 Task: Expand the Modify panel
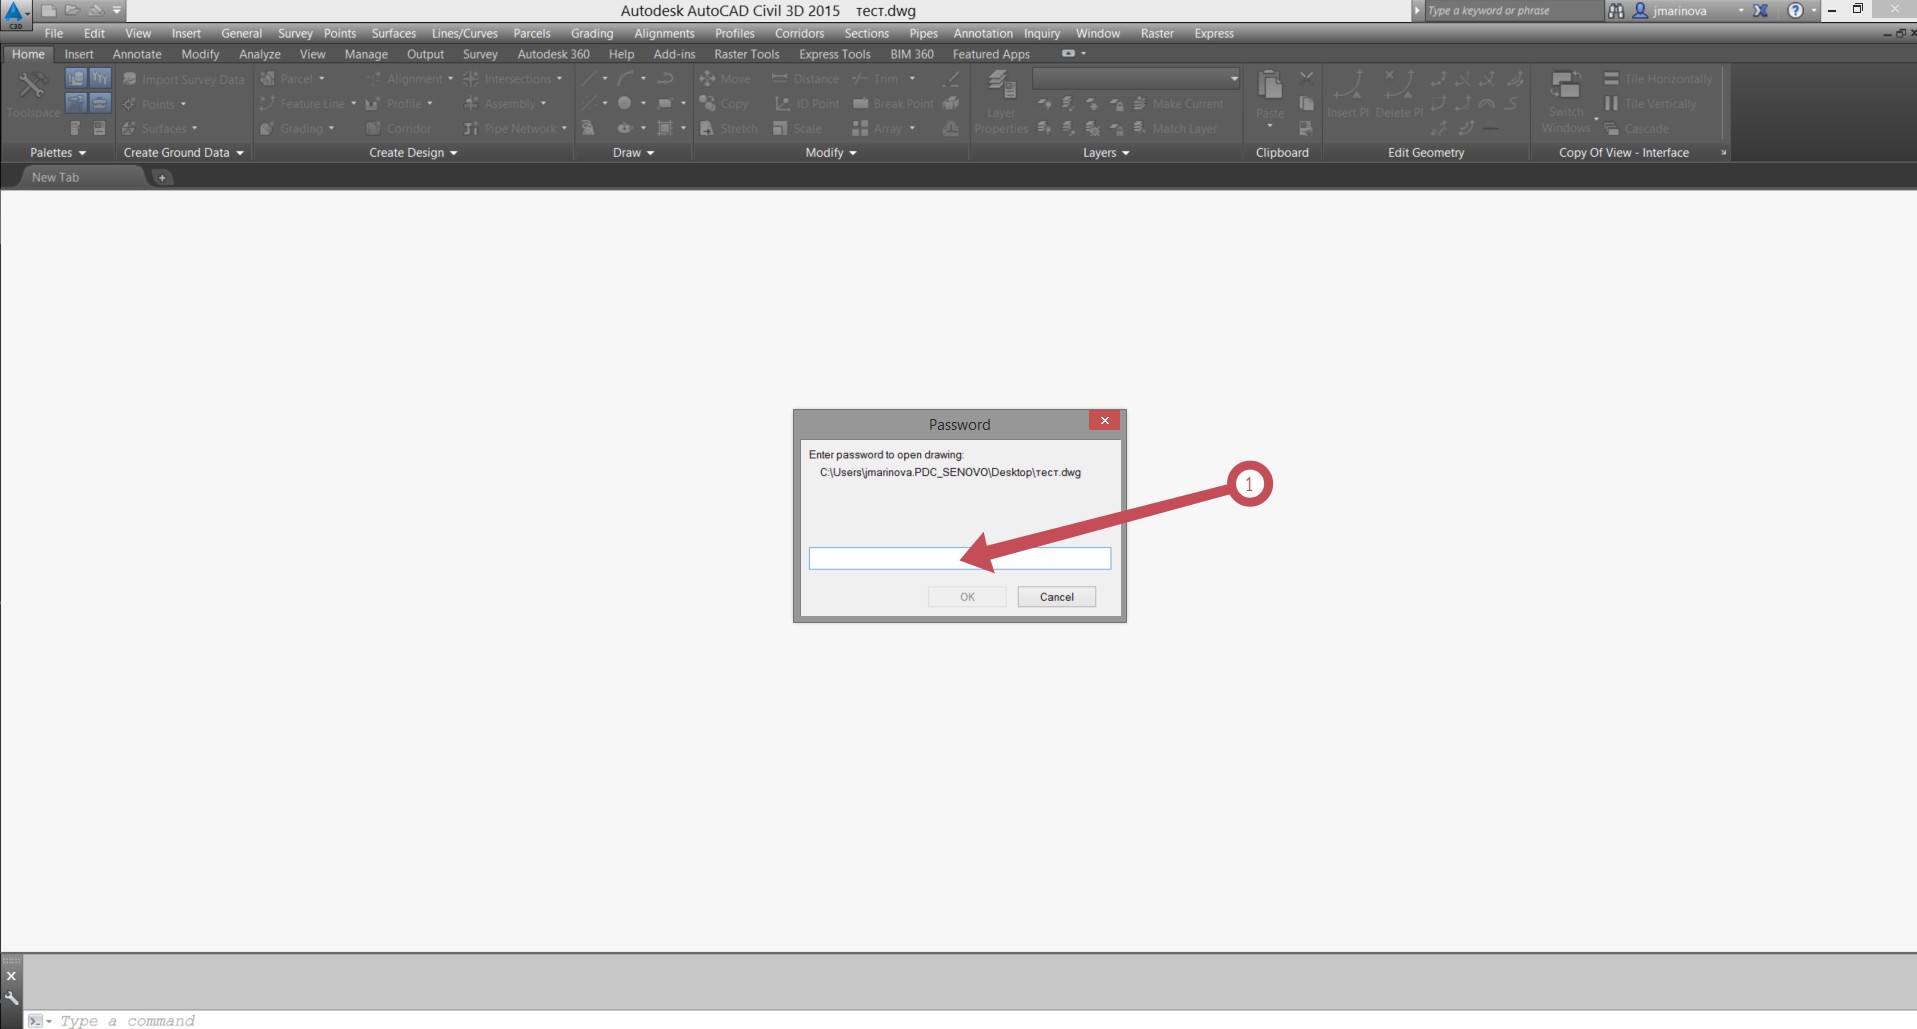[831, 152]
